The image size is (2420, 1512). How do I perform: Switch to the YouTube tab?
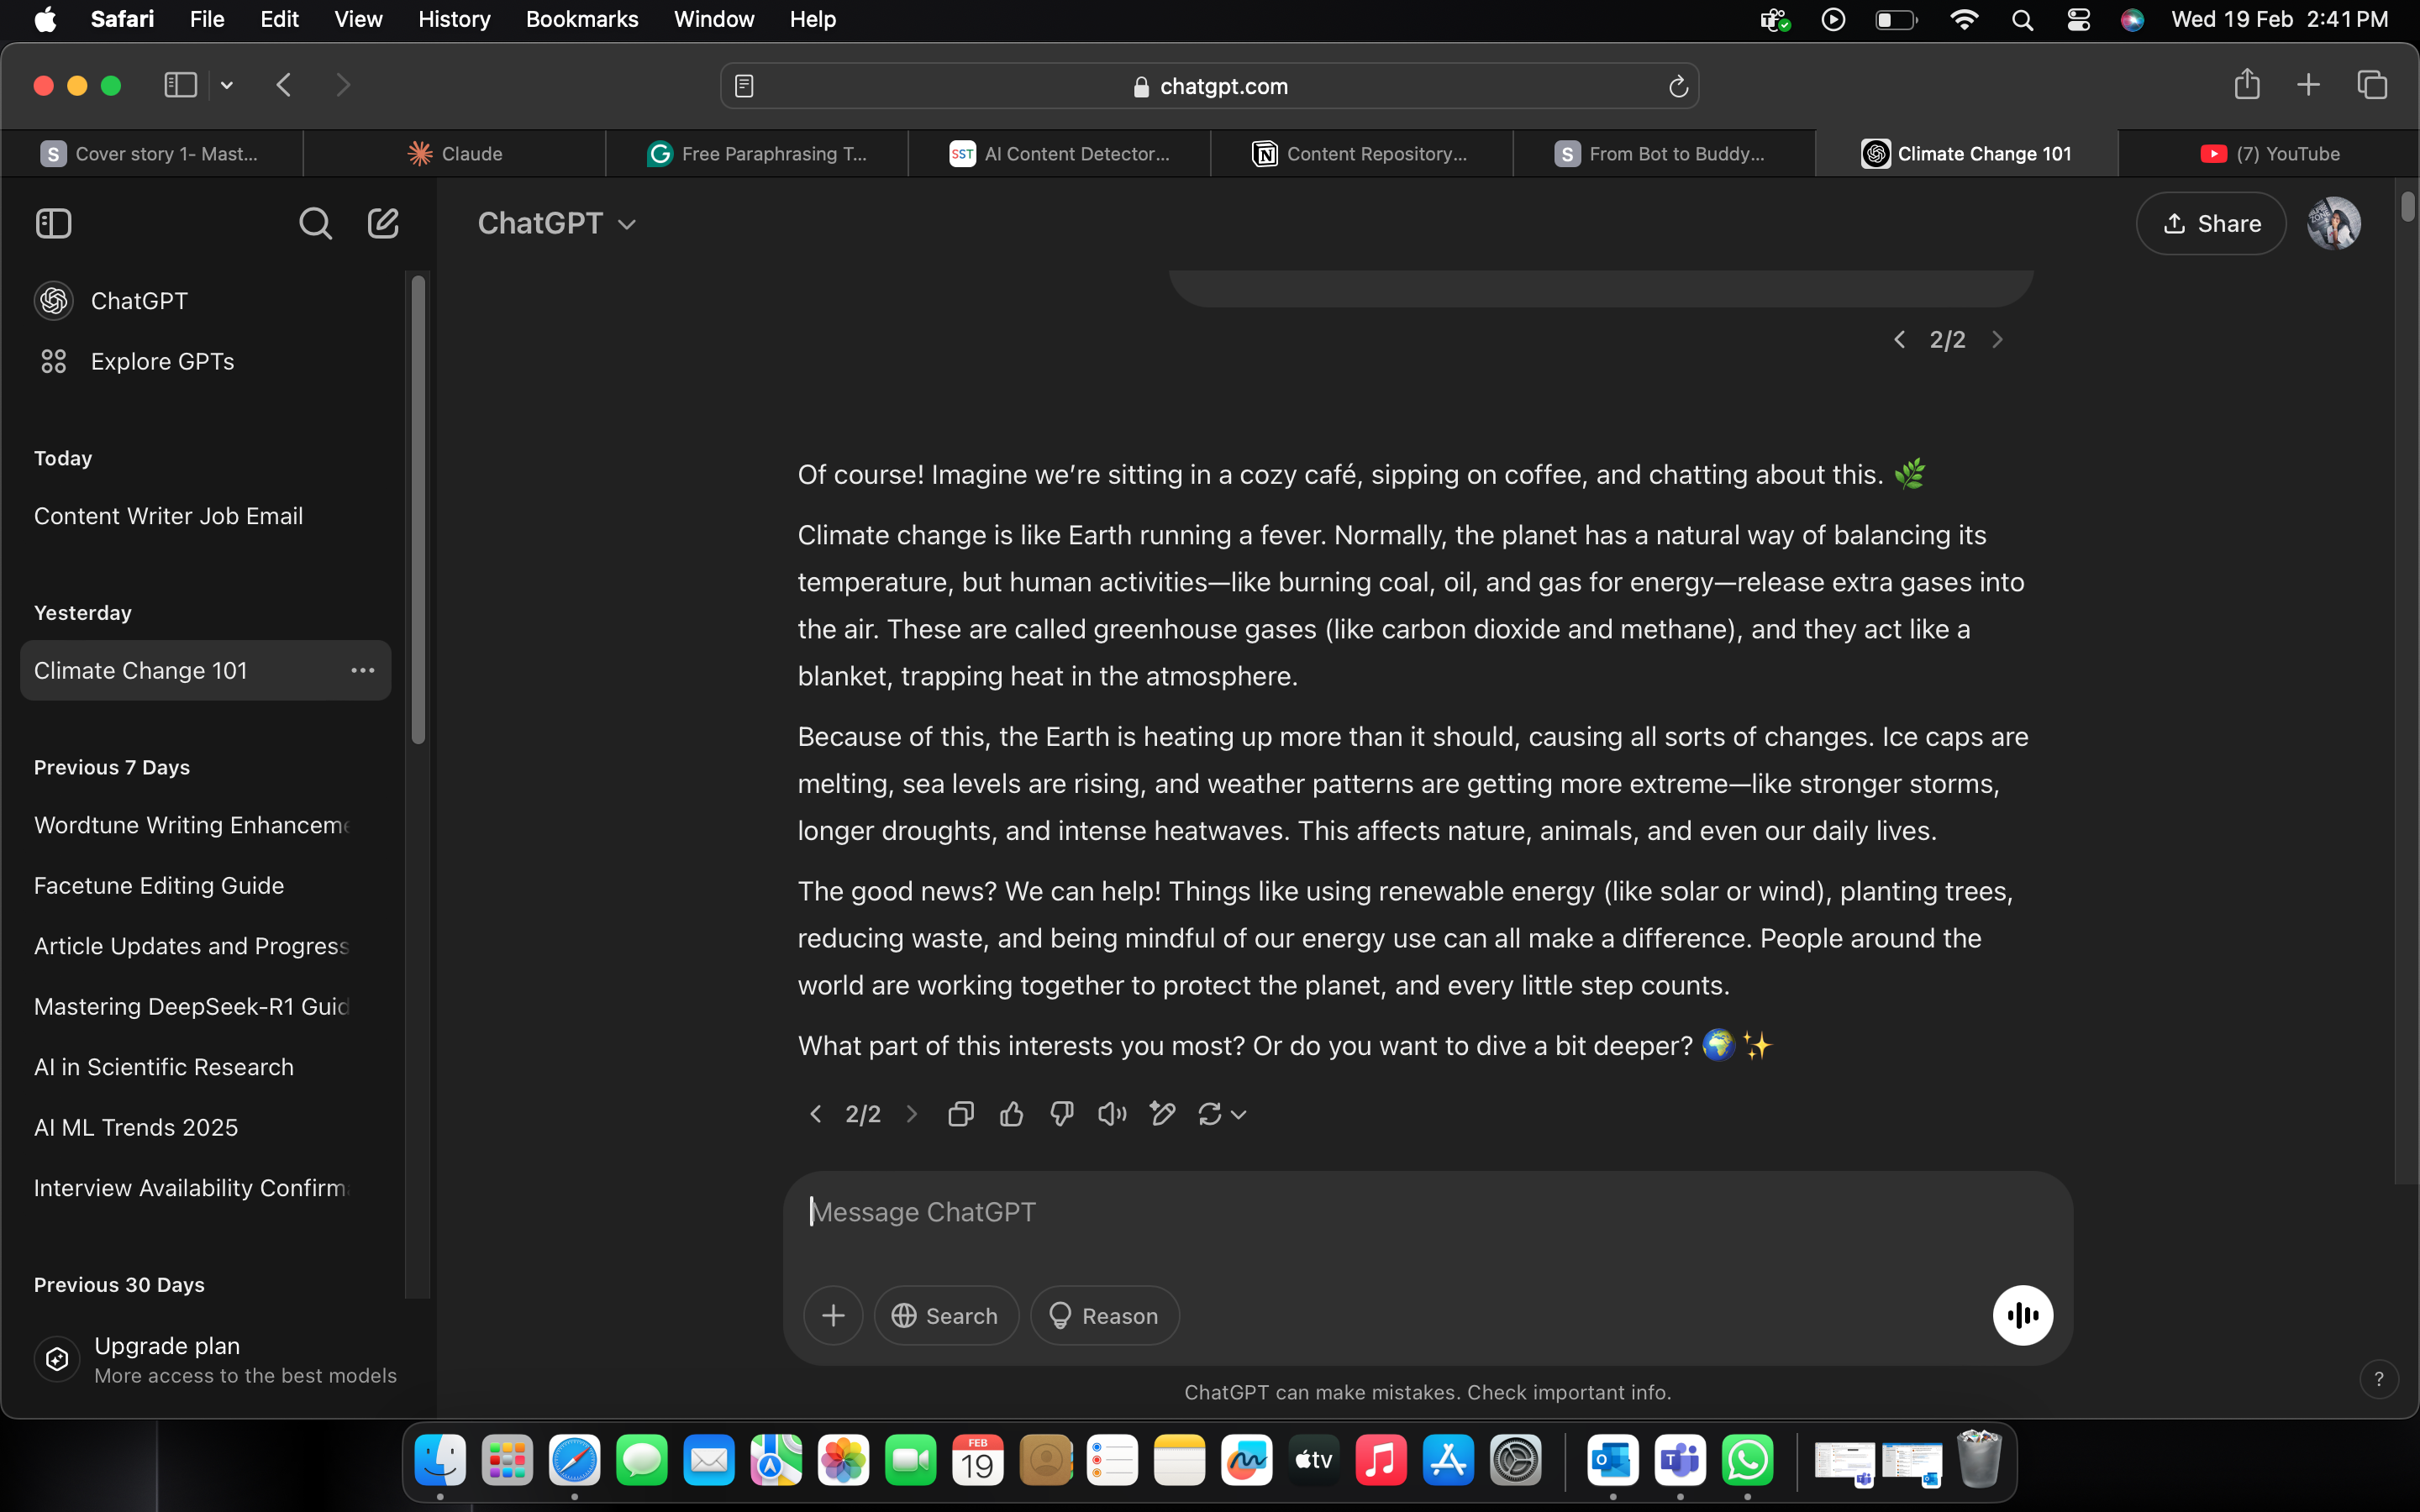[x=2269, y=153]
